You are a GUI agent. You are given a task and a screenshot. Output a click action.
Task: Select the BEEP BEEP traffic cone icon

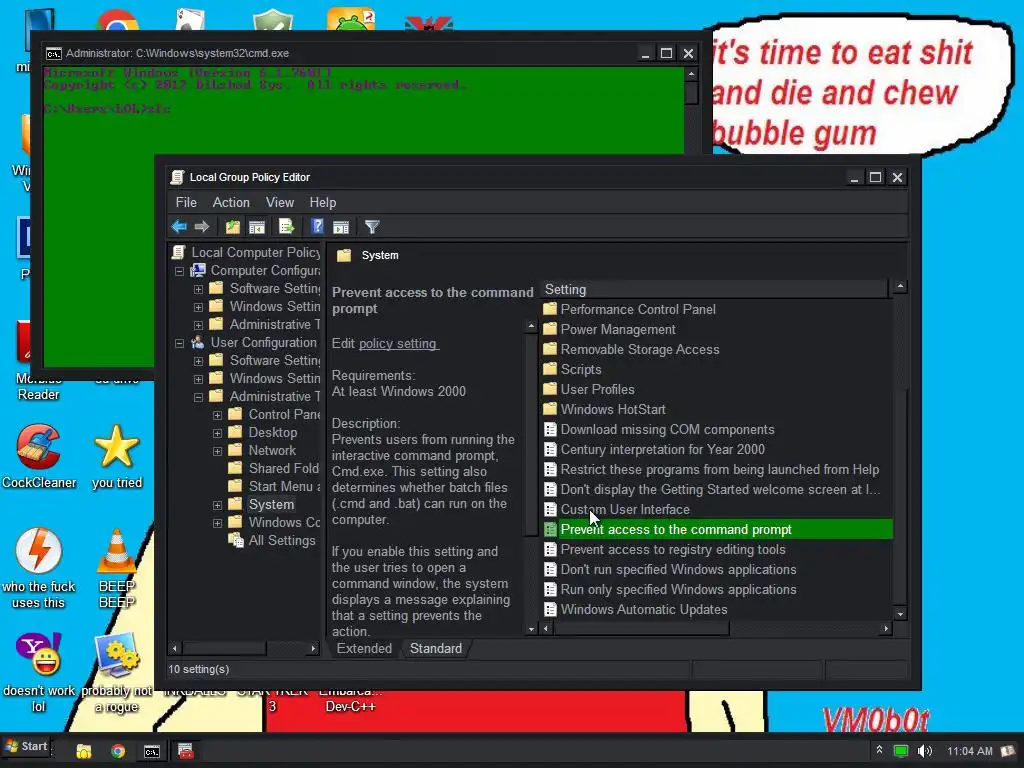coord(117,568)
